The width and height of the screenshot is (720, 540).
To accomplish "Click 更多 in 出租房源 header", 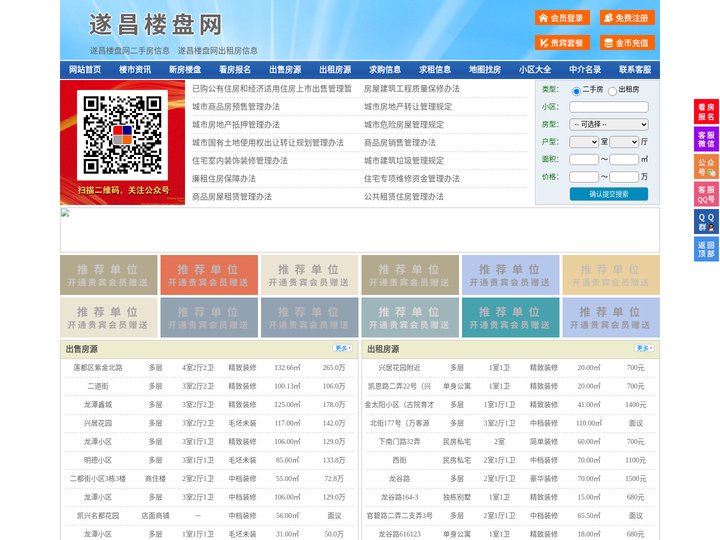I will coord(644,349).
